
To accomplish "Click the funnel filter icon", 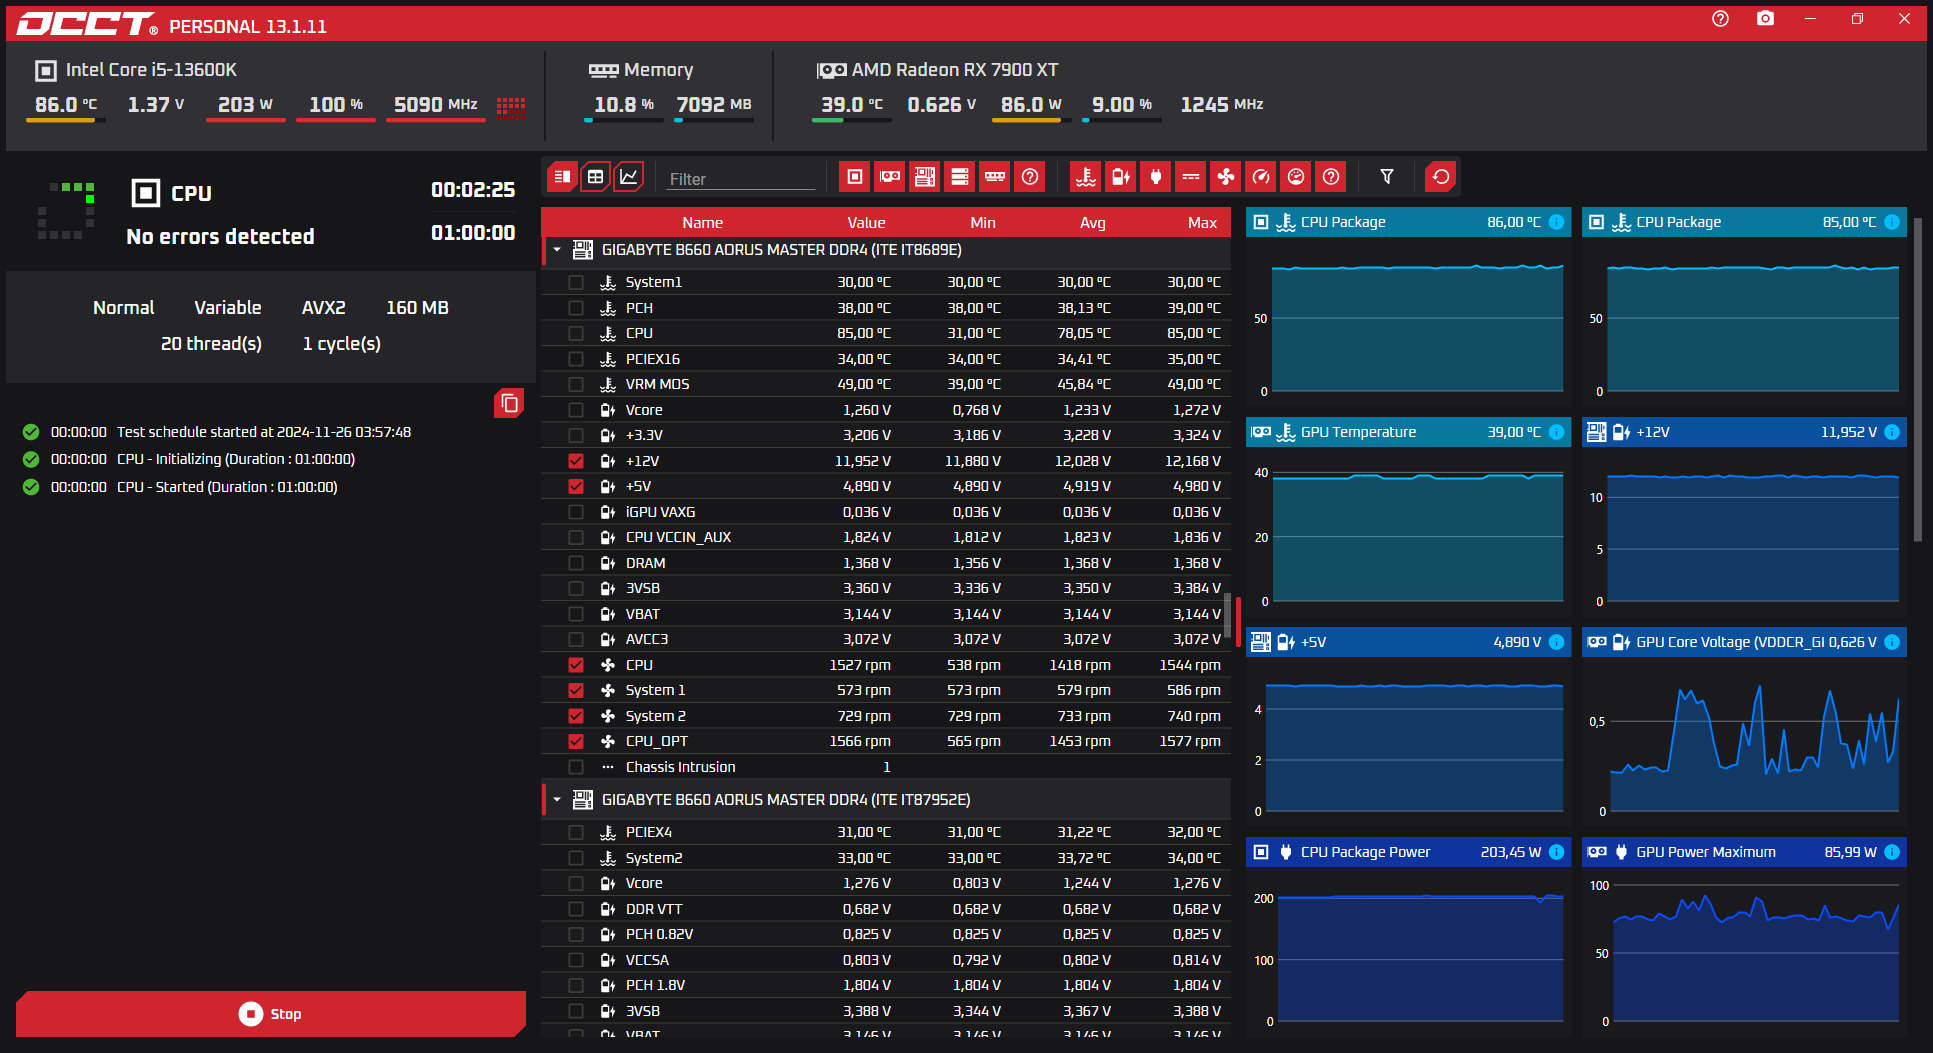I will point(1387,177).
